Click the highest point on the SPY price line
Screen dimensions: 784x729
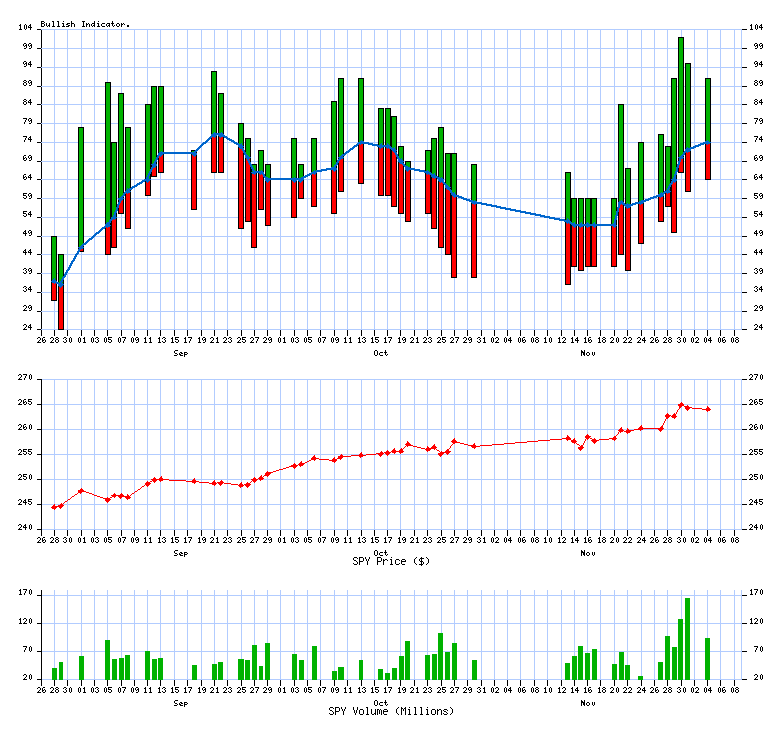681,405
